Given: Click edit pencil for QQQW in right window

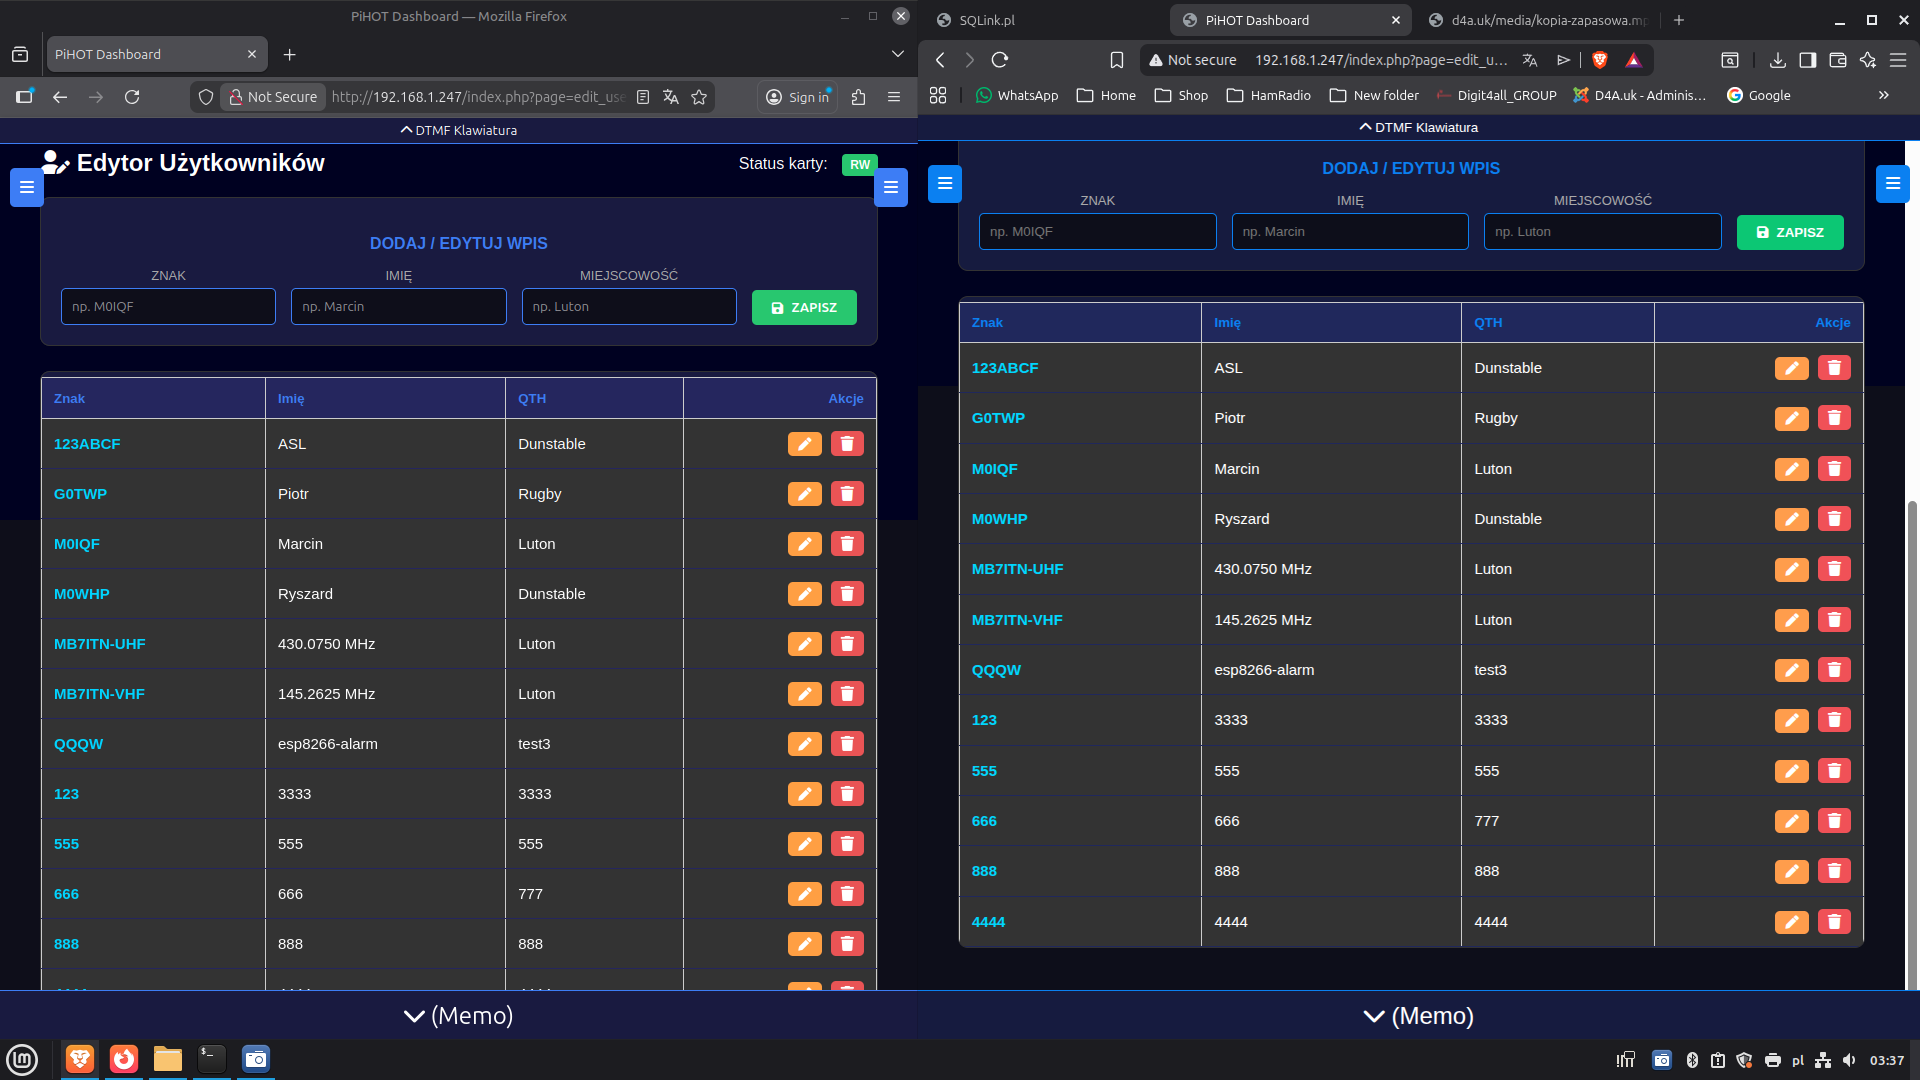Looking at the screenshot, I should click(x=1791, y=670).
